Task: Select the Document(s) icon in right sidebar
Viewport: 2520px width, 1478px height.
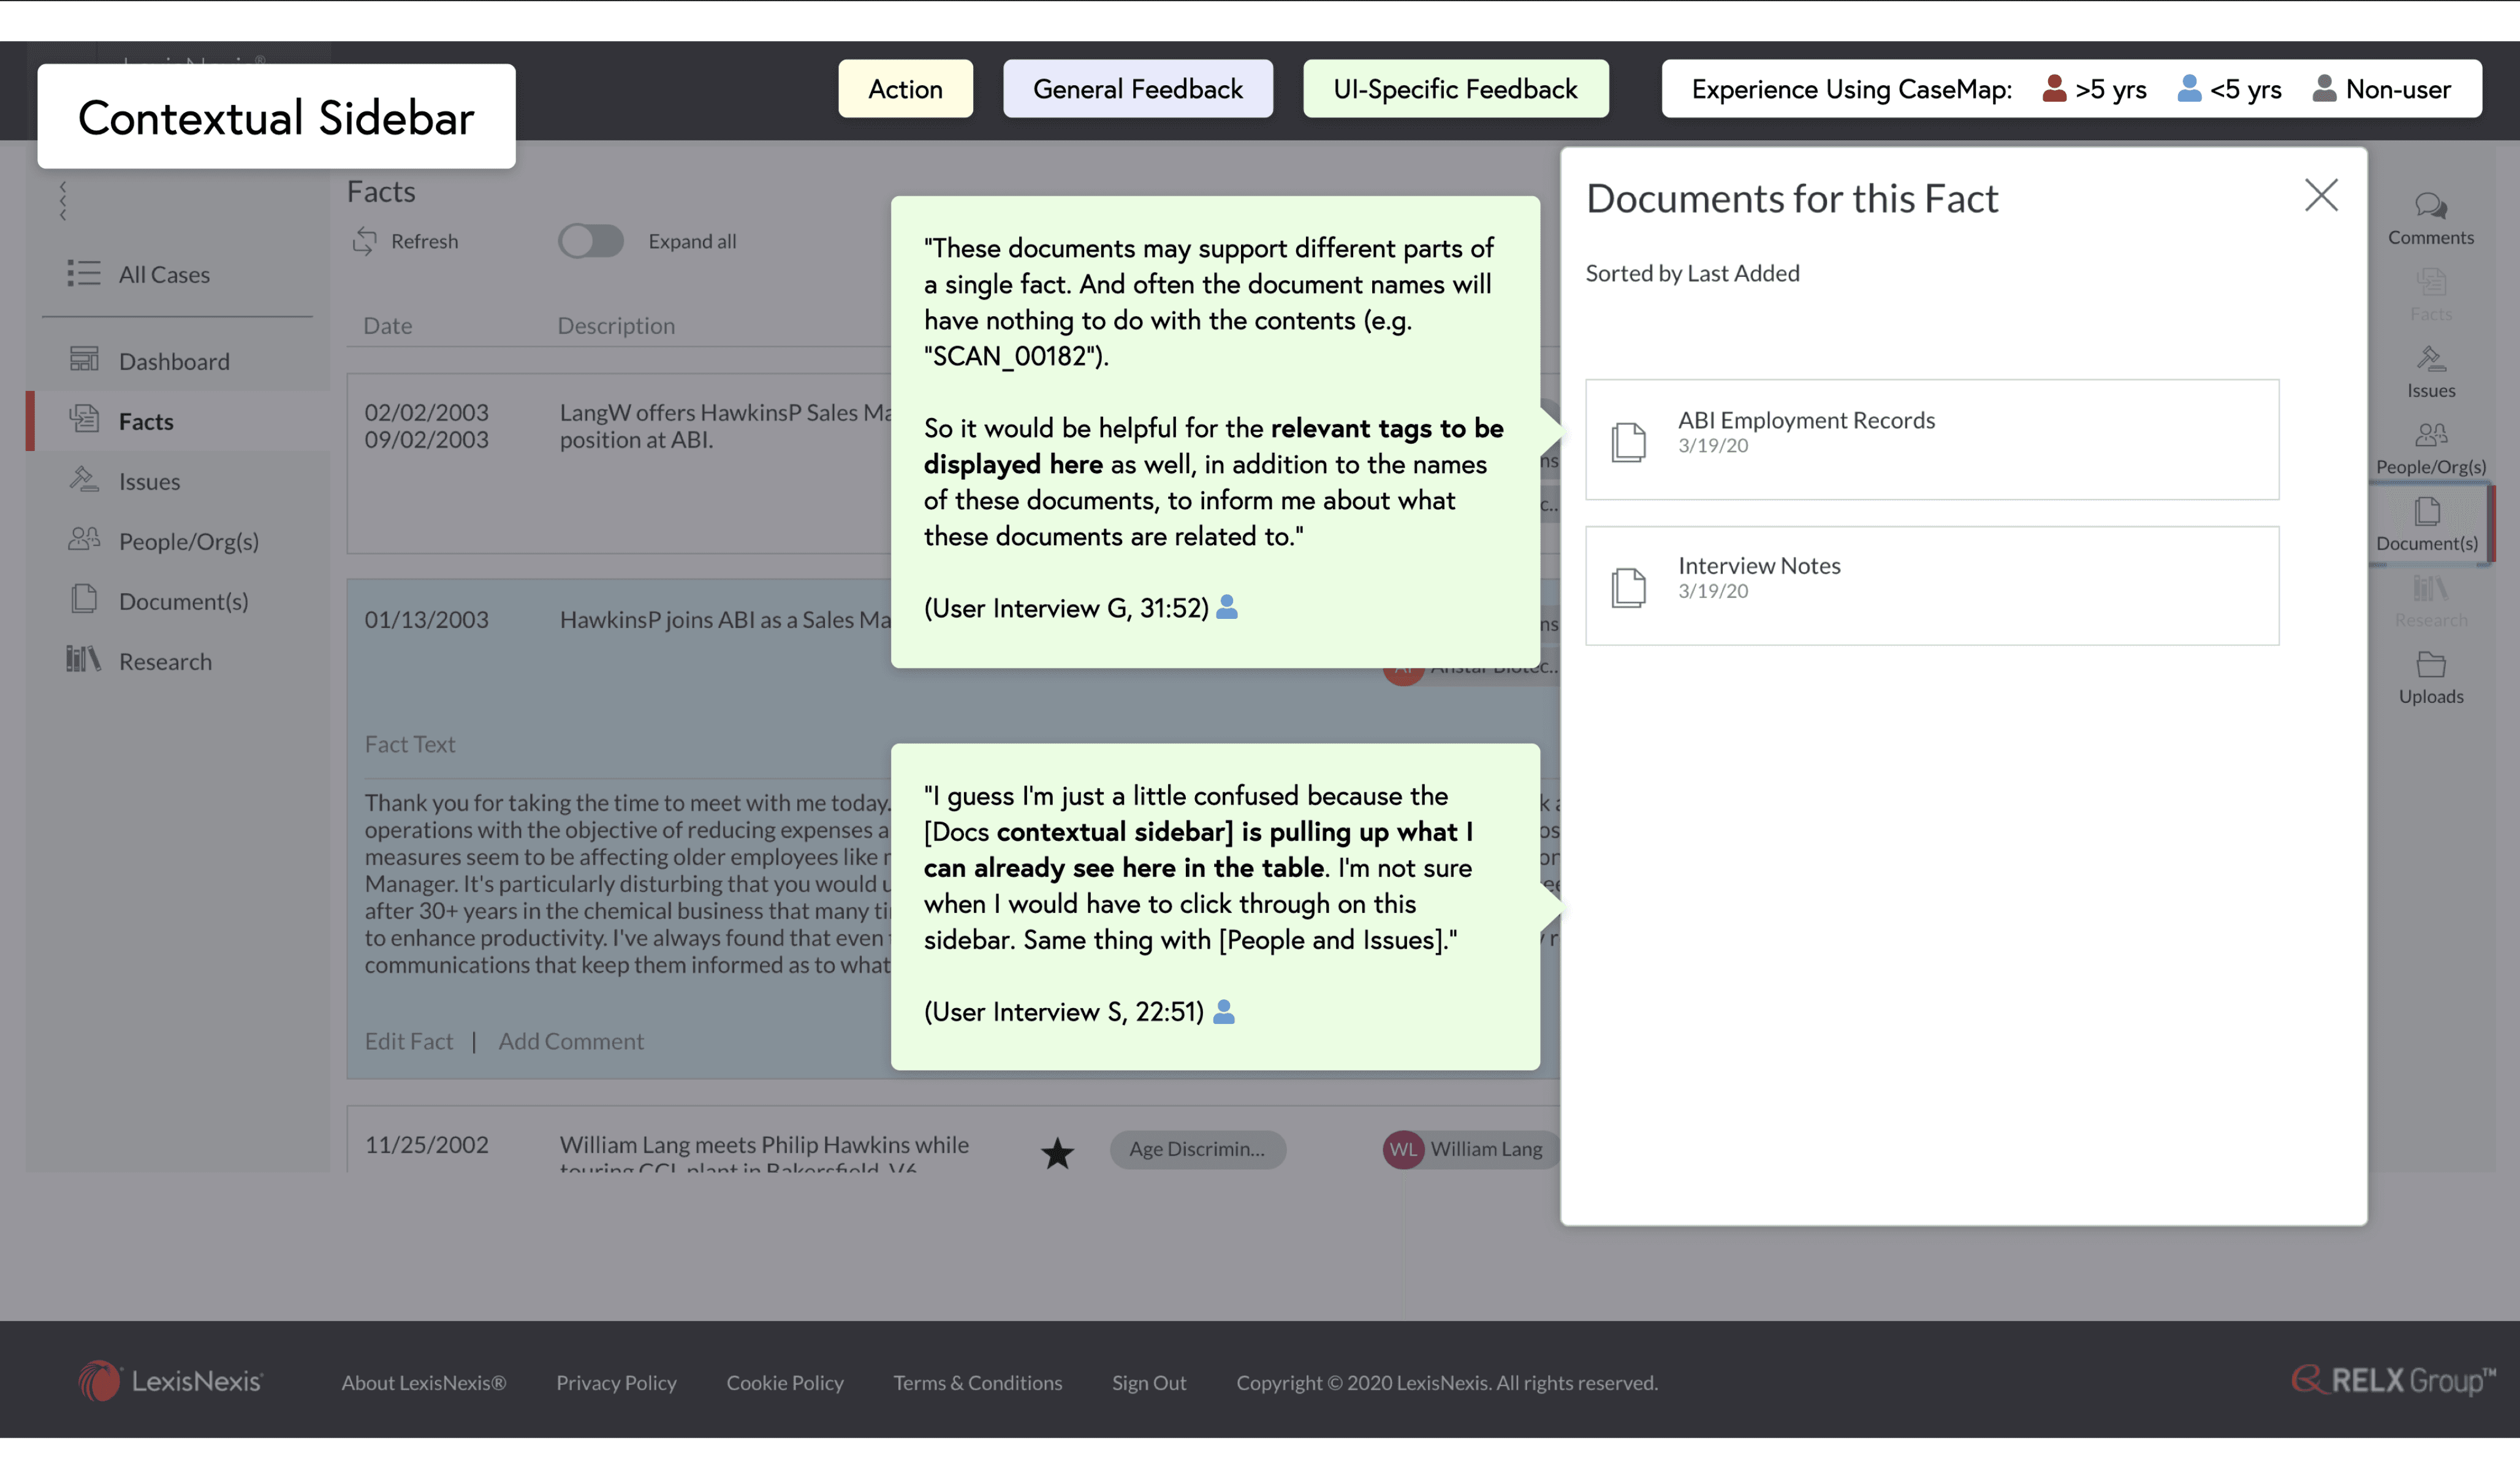Action: click(x=2427, y=513)
